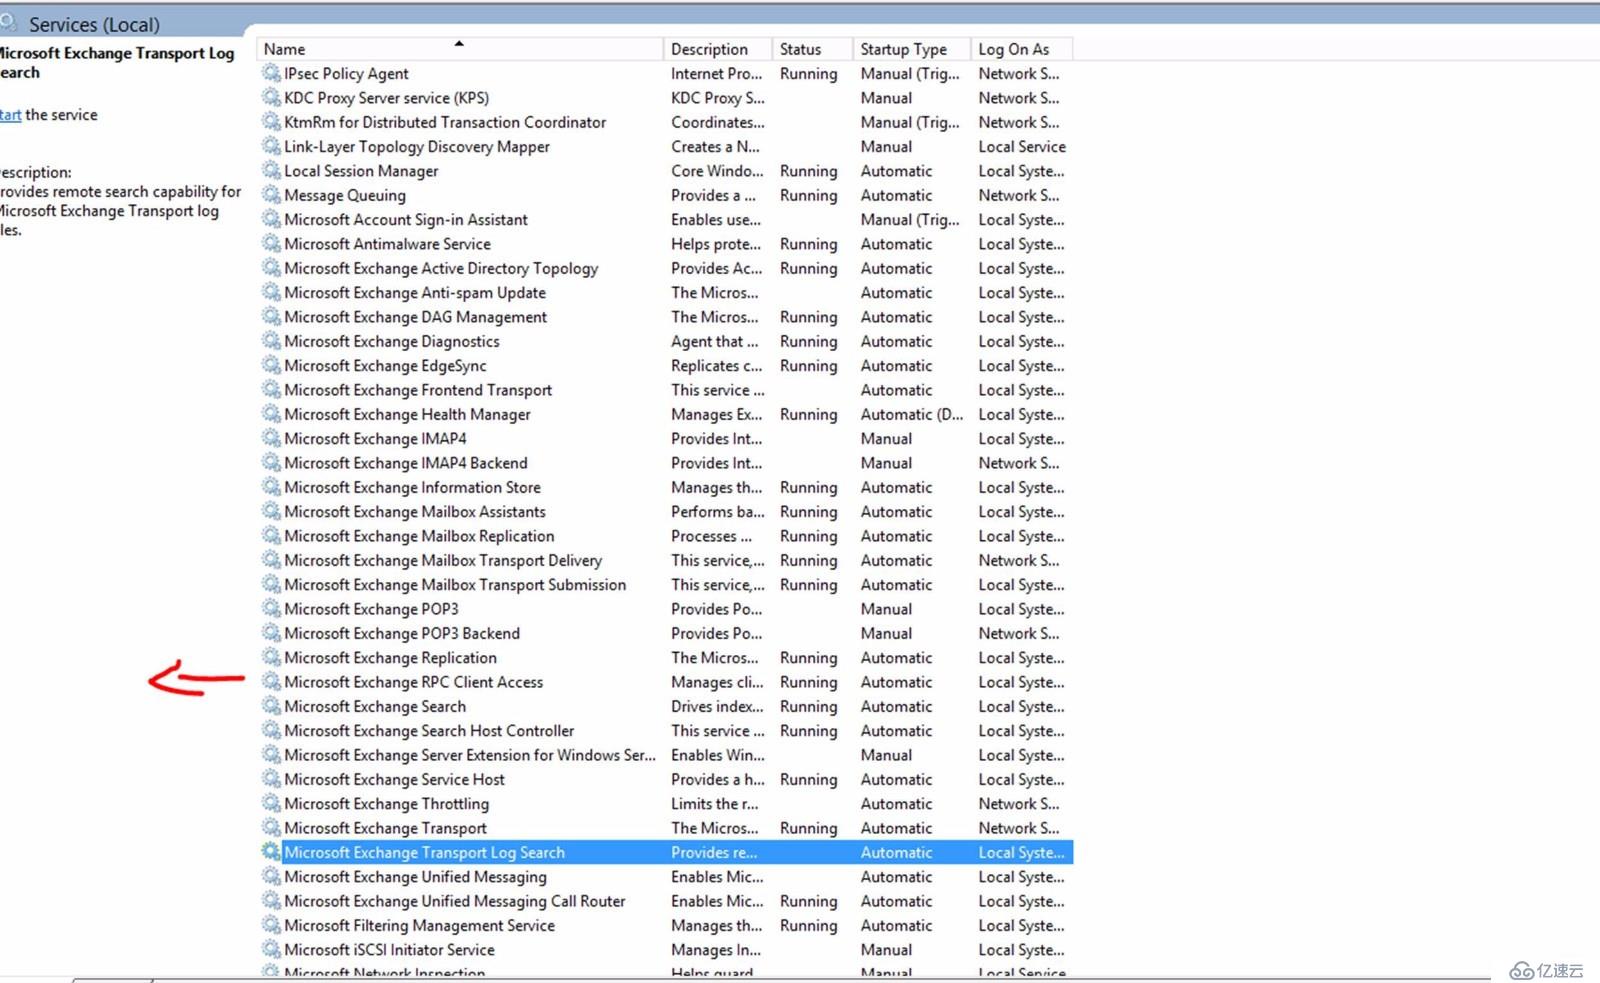1600x983 pixels.
Task: Sort by the Description column header
Action: coord(717,49)
